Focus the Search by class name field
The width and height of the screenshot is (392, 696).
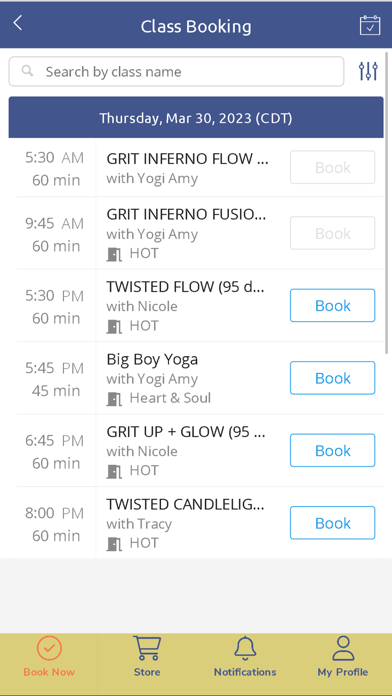(176, 71)
